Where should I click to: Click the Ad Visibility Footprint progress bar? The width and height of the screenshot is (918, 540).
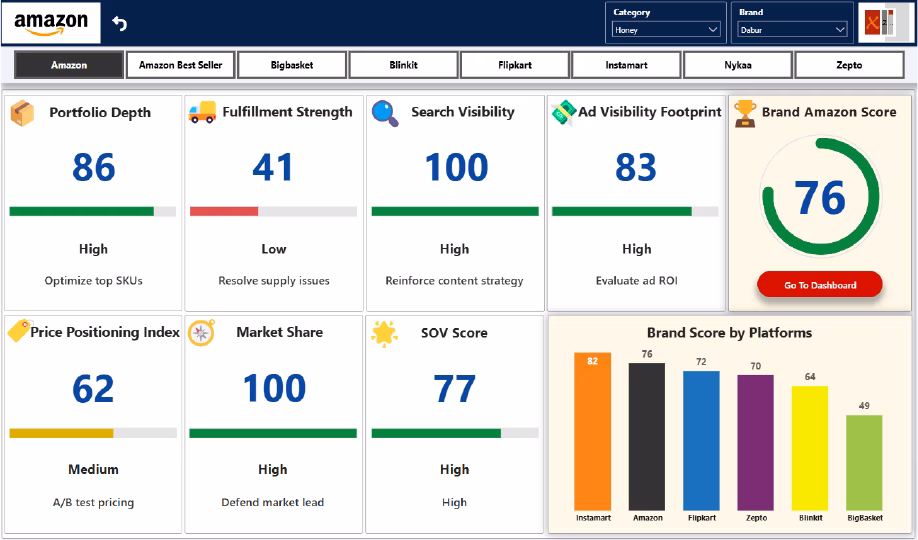[x=635, y=211]
